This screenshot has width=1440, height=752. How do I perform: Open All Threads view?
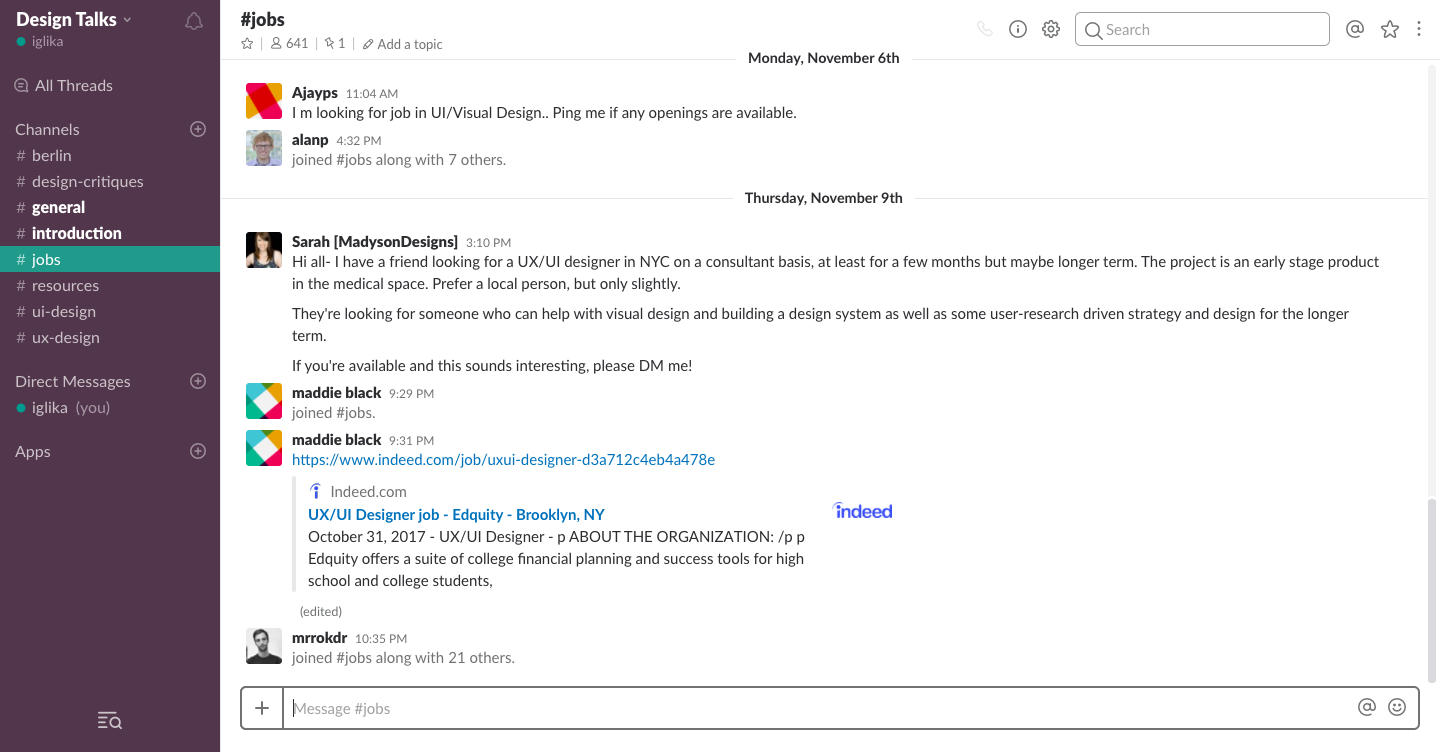click(x=64, y=85)
